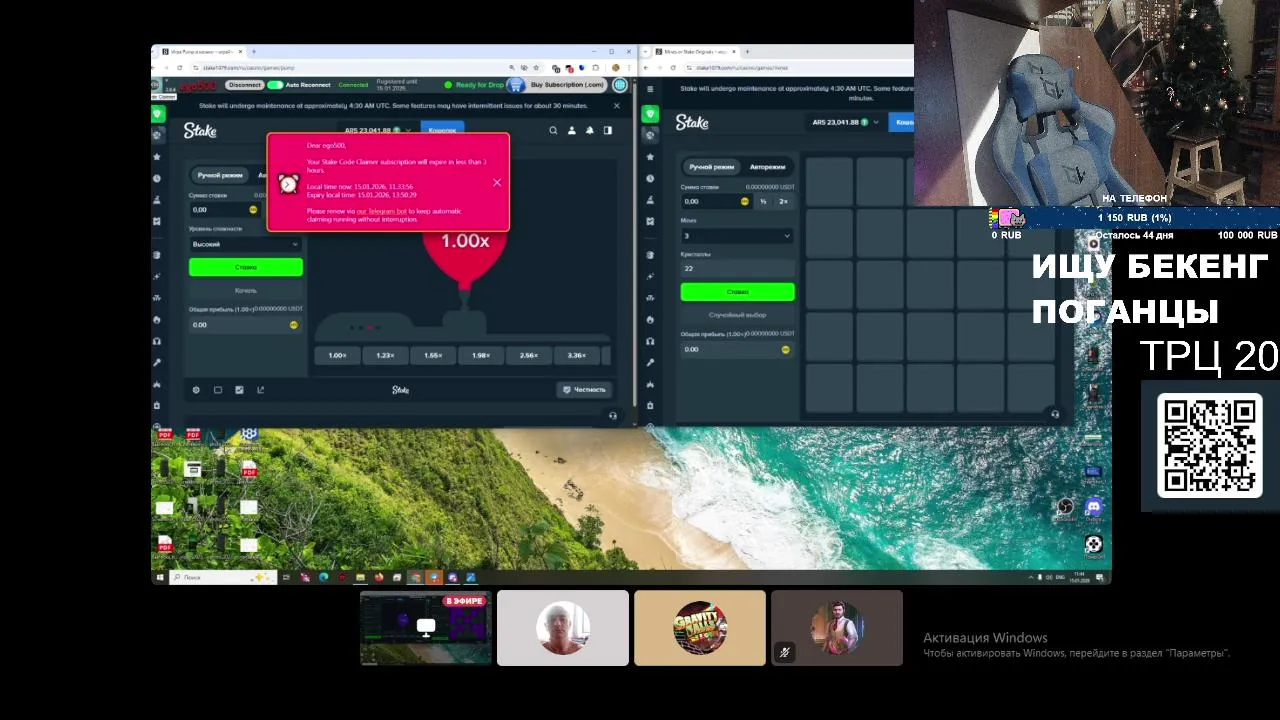Open support headset icon in Mines window
This screenshot has width=1280, height=720.
pos(1054,414)
